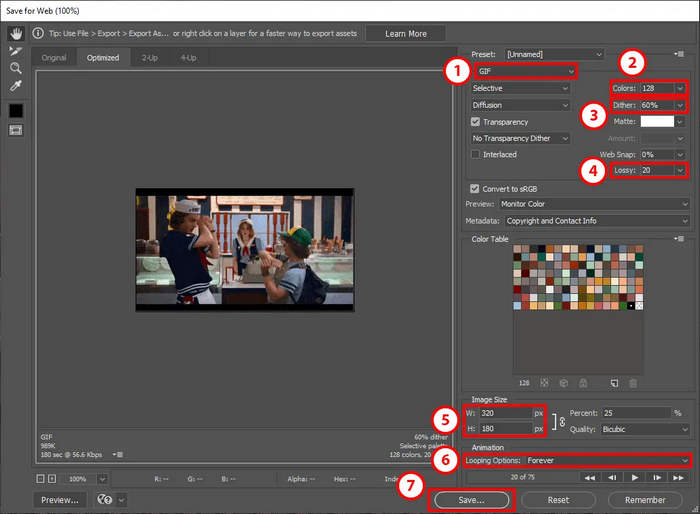700x514 pixels.
Task: Open the GIF file format dropdown
Action: click(x=526, y=71)
